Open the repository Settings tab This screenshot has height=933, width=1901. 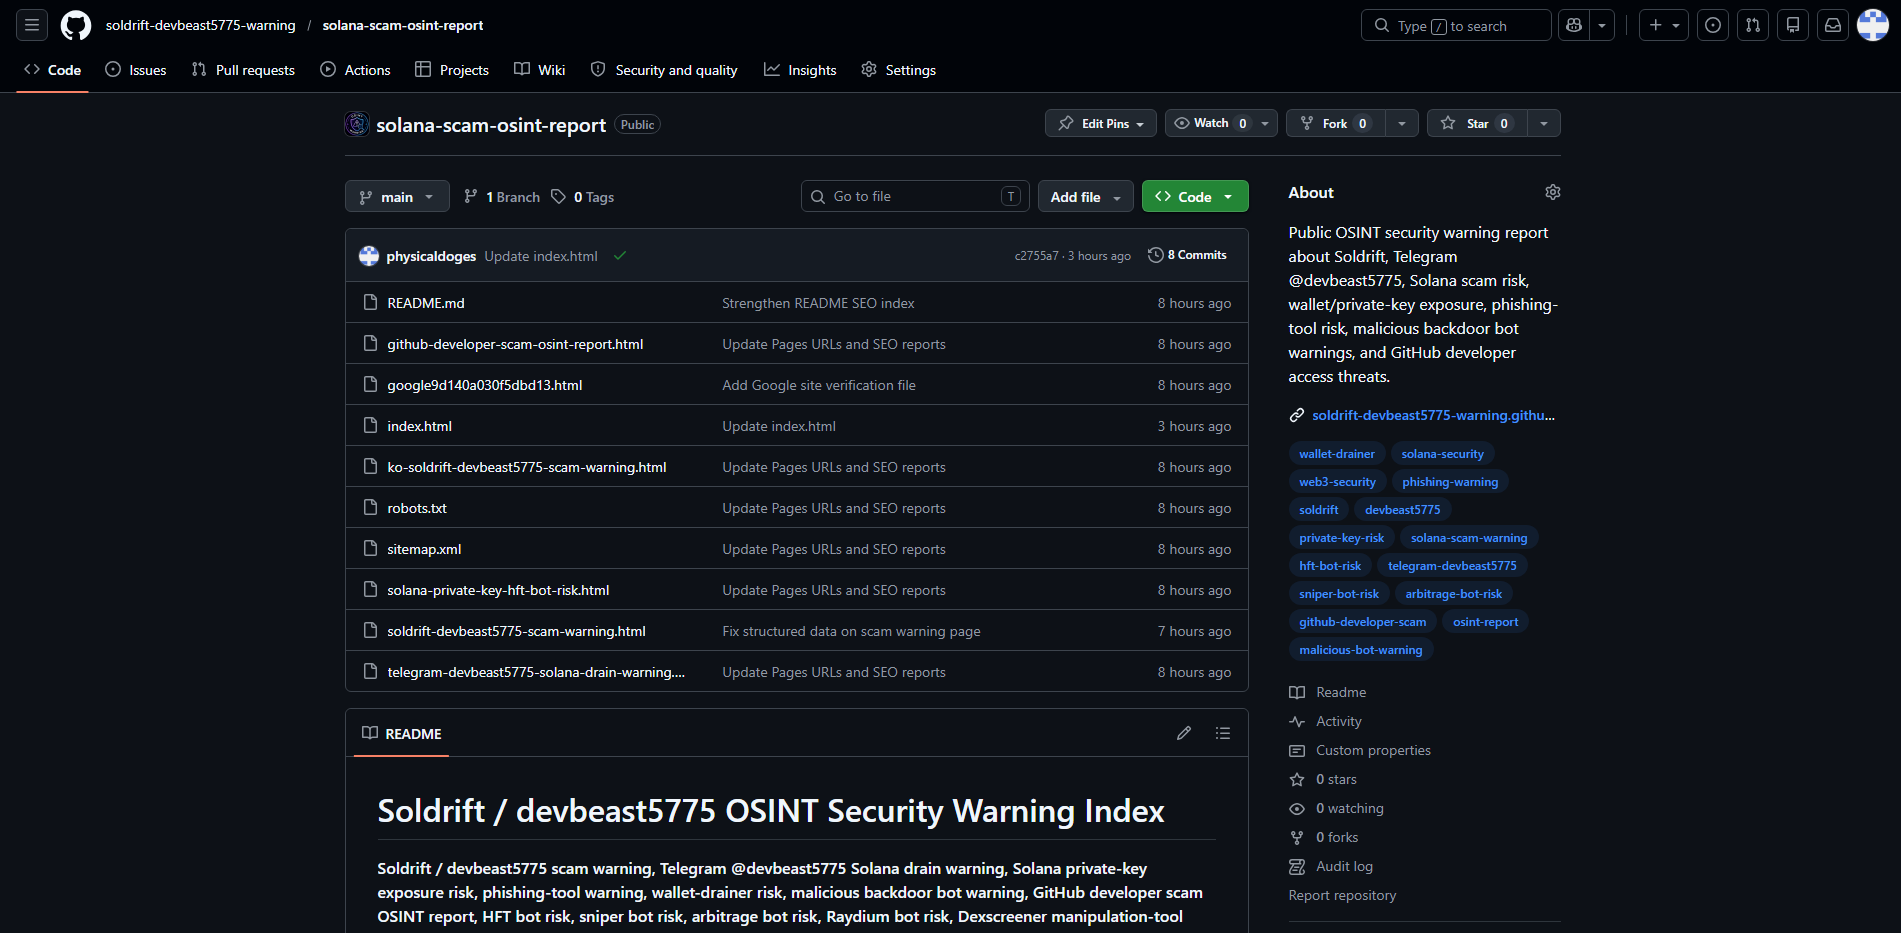point(899,70)
